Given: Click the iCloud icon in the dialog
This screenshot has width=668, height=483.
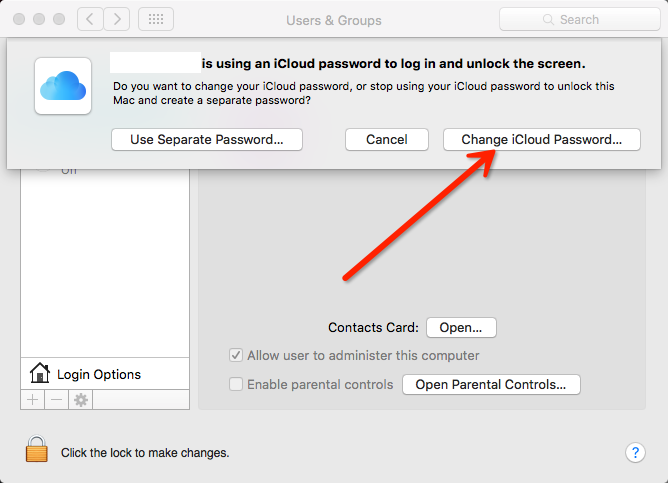Looking at the screenshot, I should coord(64,86).
